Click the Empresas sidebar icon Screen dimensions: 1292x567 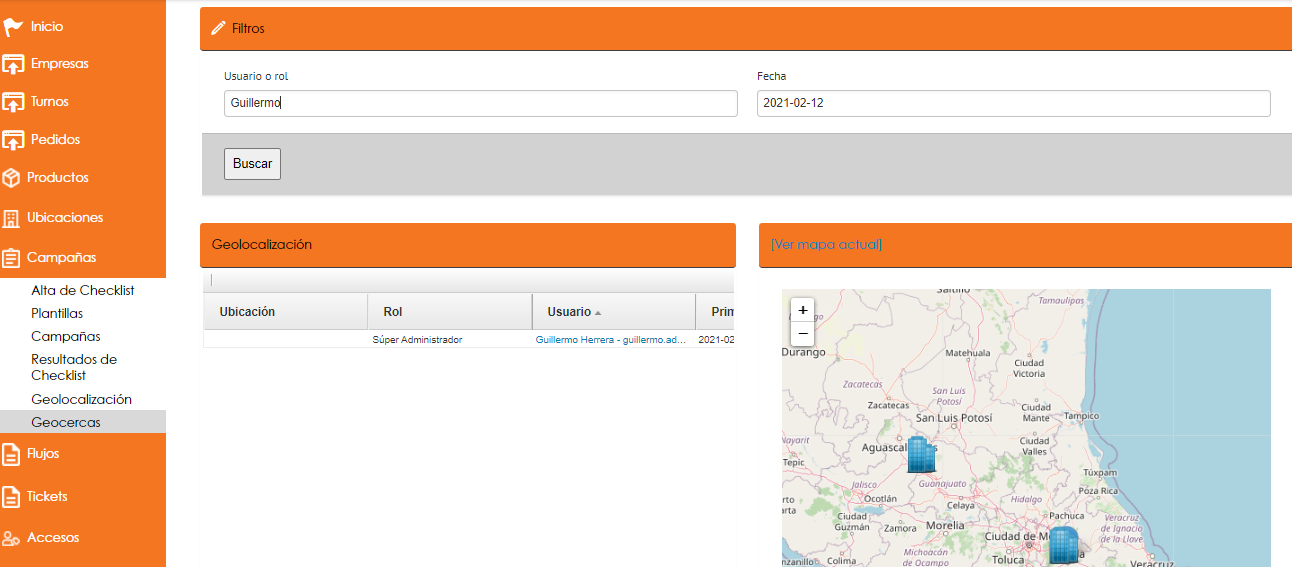13,64
